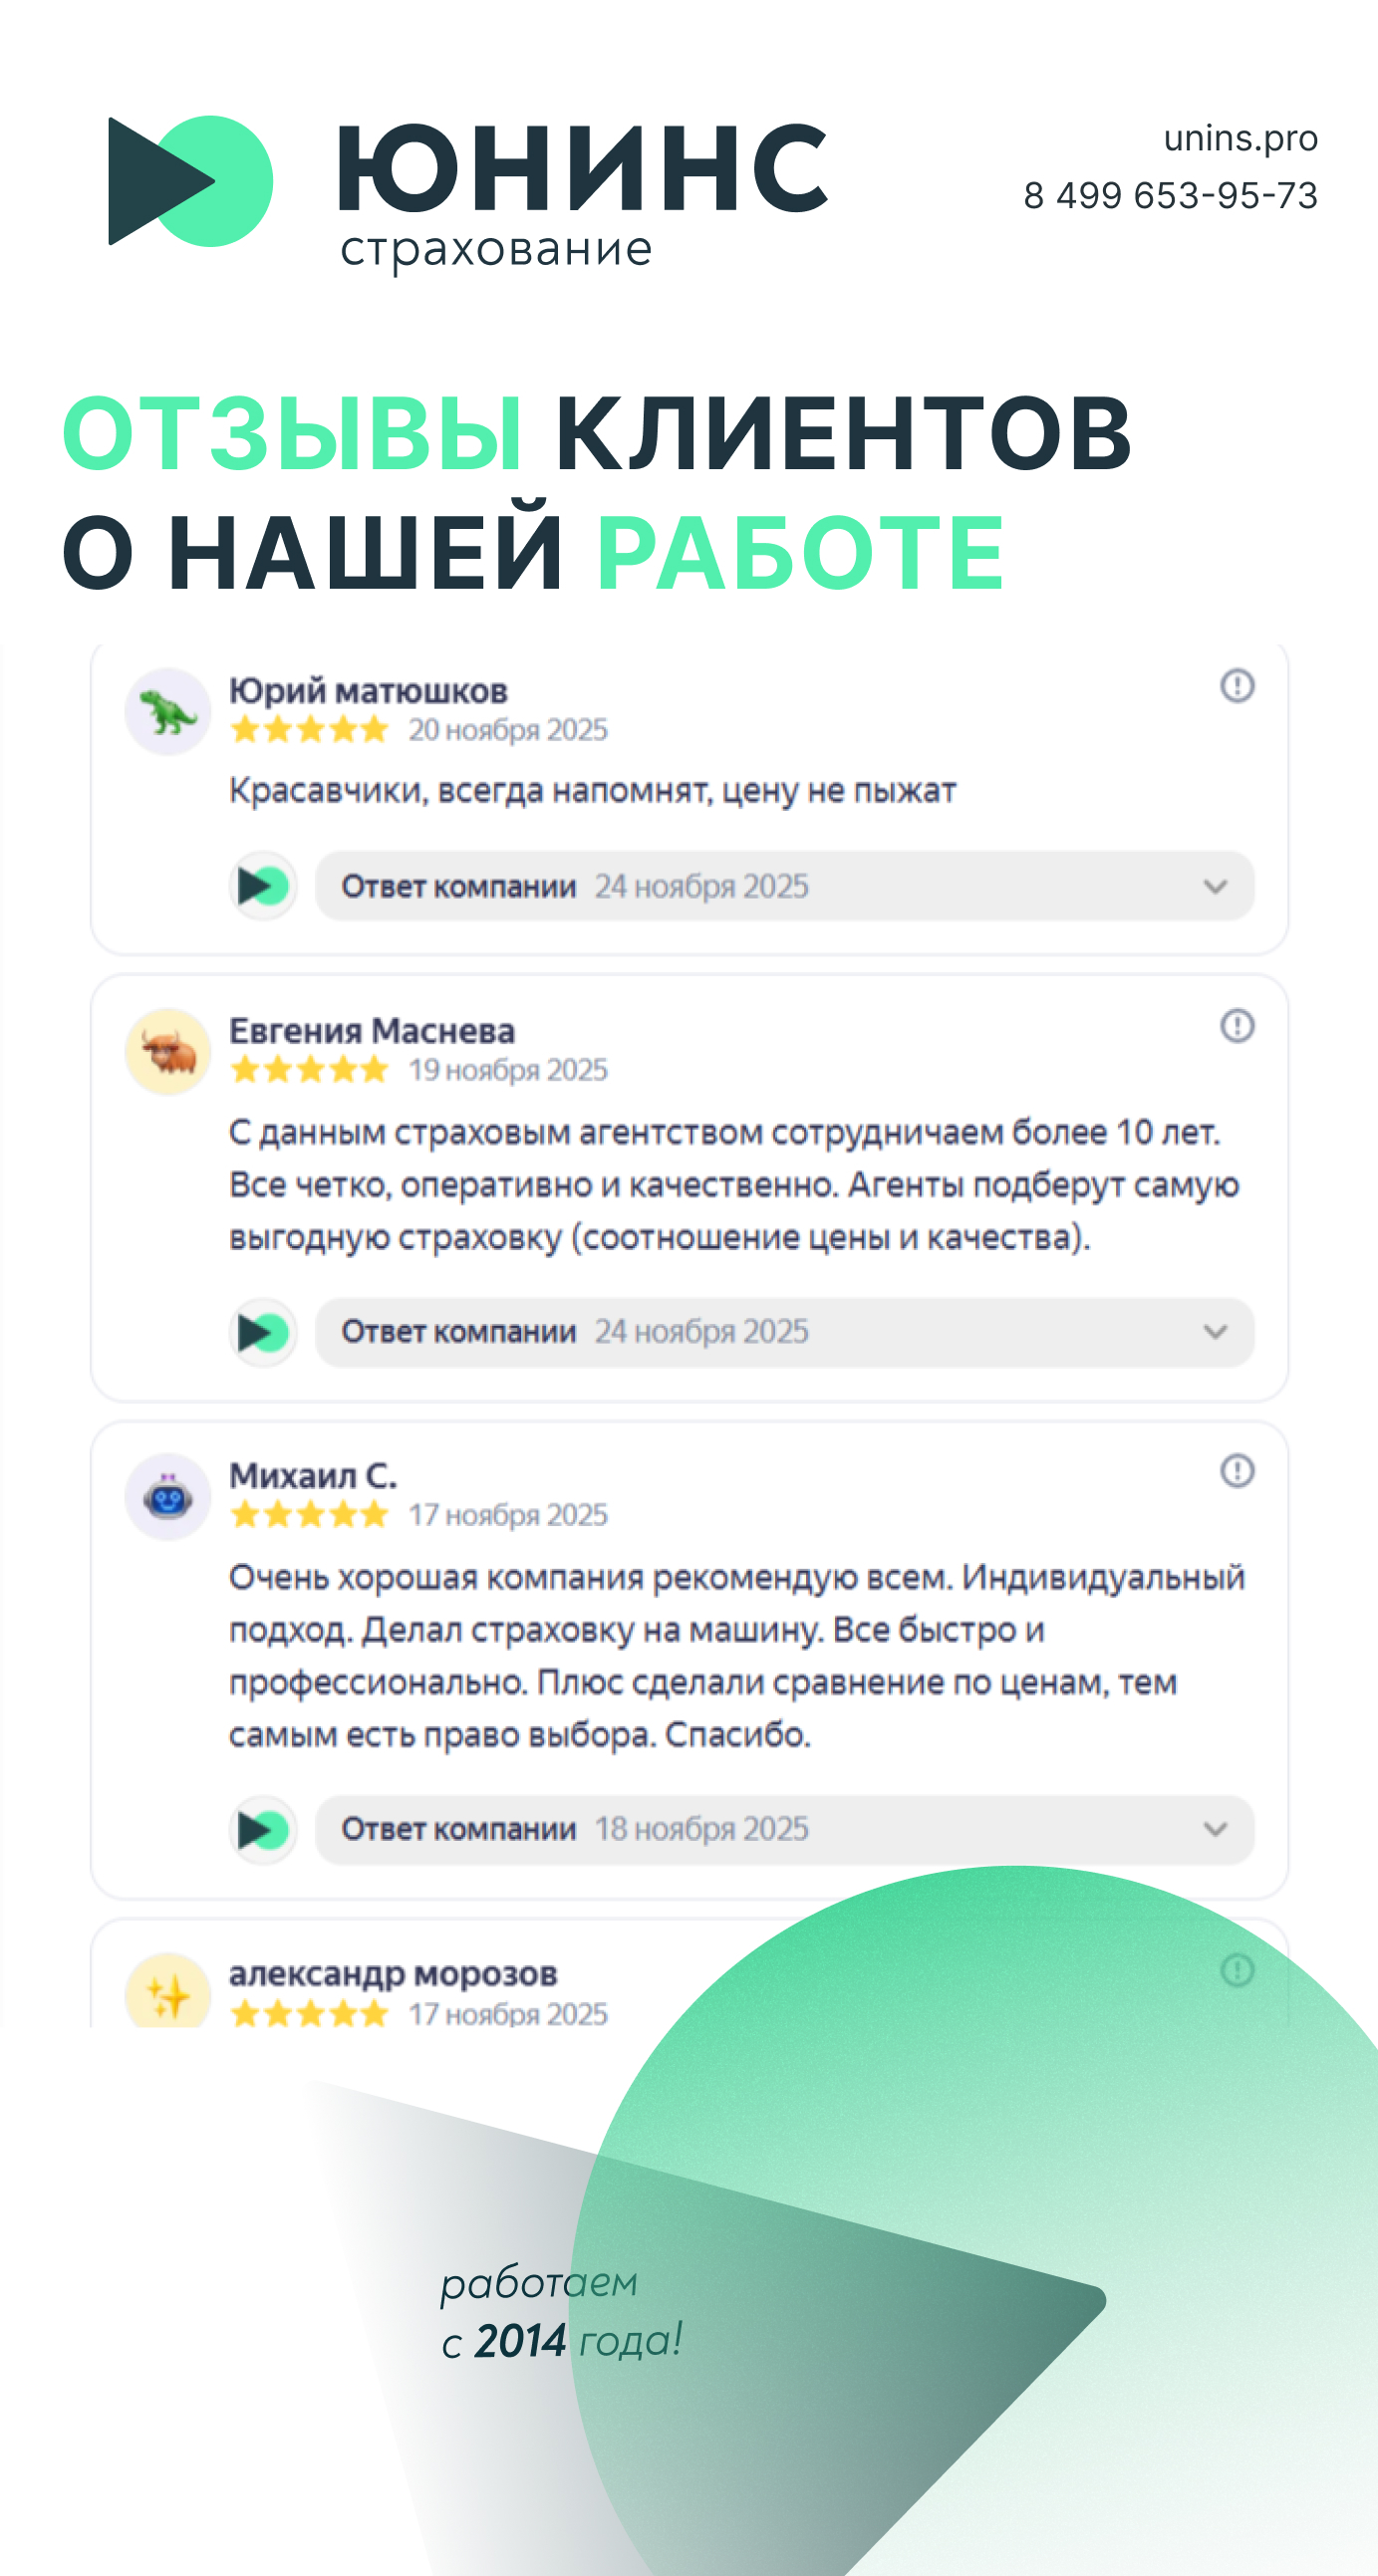Click company logo beside reply to Евгения Маснева
Image resolution: width=1378 pixels, height=2576 pixels.
tap(264, 1332)
